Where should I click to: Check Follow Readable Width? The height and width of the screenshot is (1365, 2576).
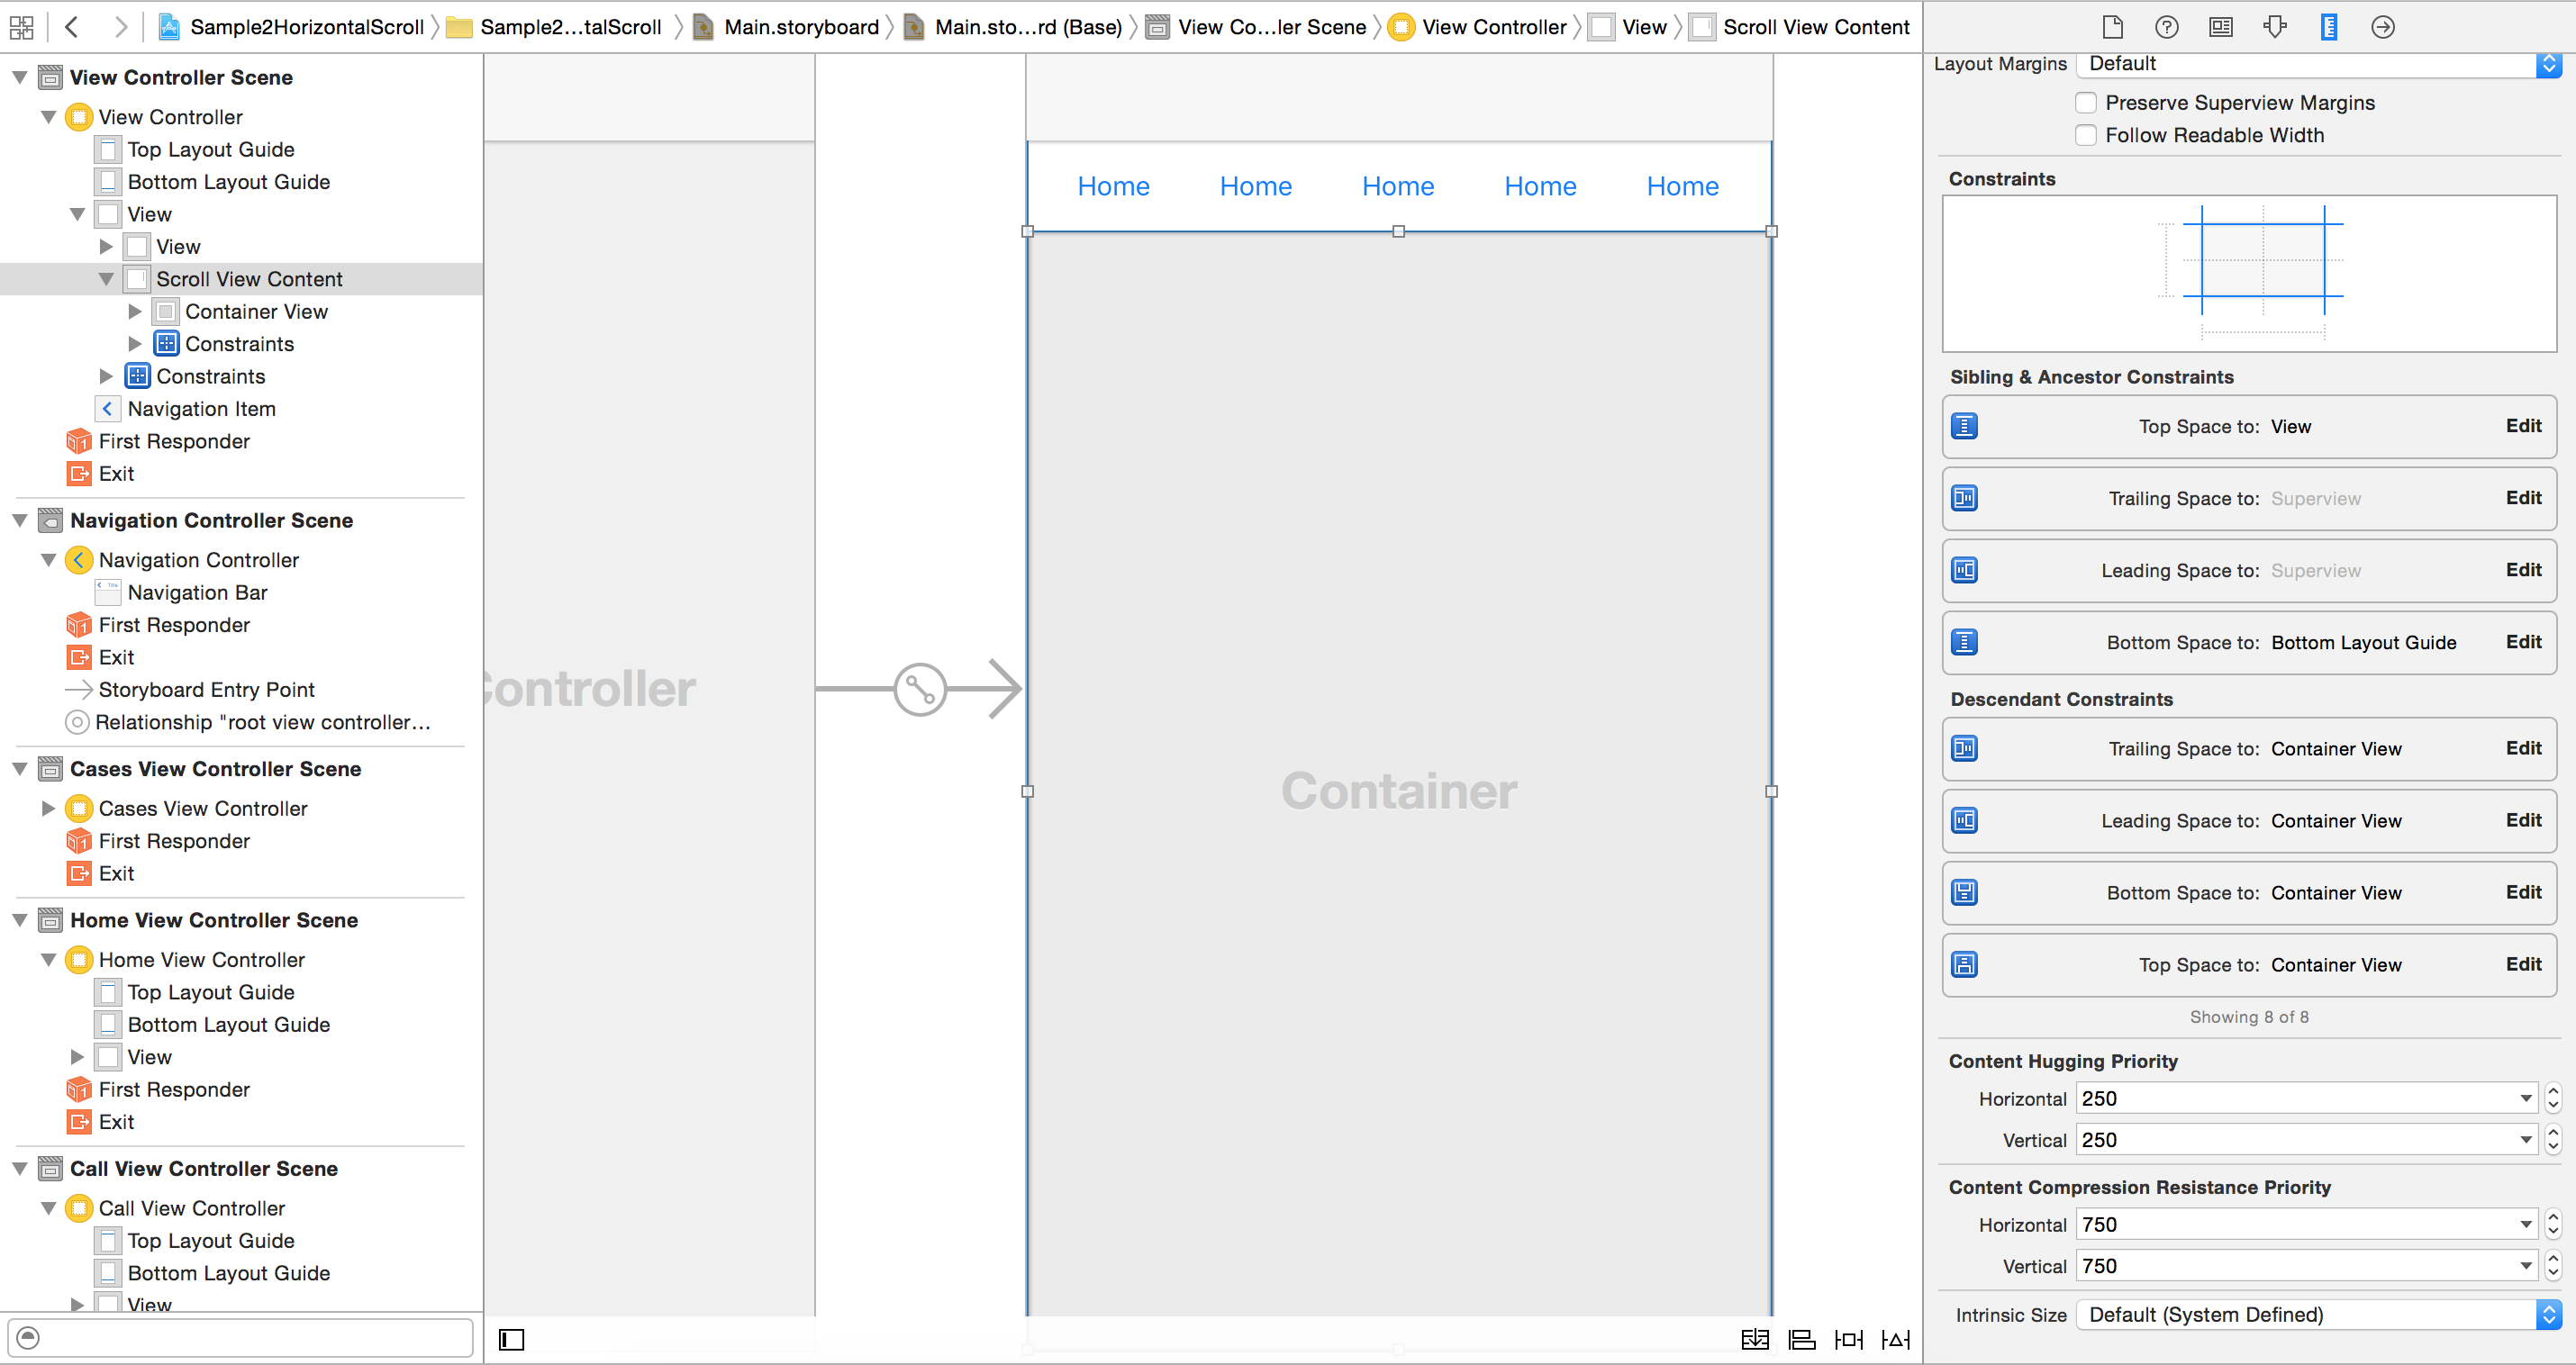pyautogui.click(x=2086, y=135)
